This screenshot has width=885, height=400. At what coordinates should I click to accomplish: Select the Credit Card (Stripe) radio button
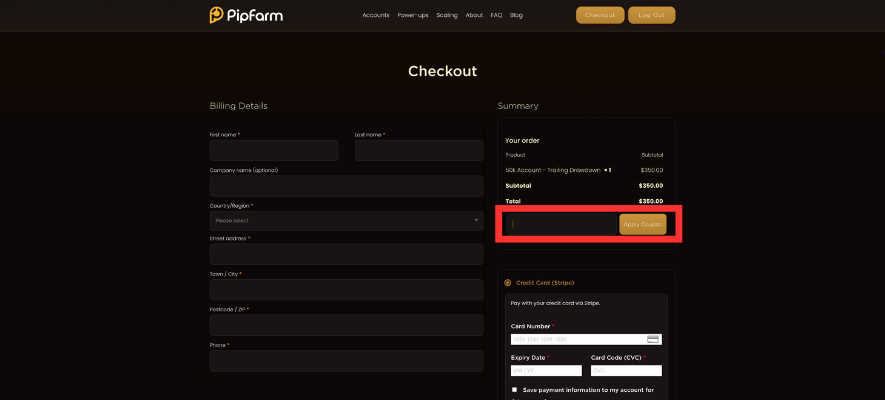[508, 283]
